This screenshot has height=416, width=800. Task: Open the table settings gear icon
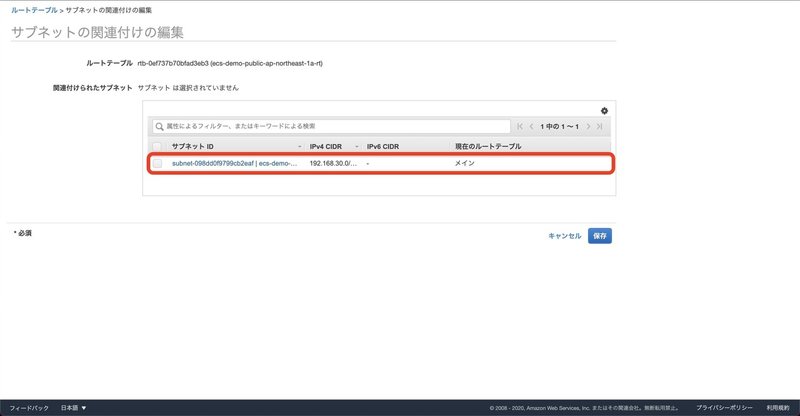click(604, 111)
